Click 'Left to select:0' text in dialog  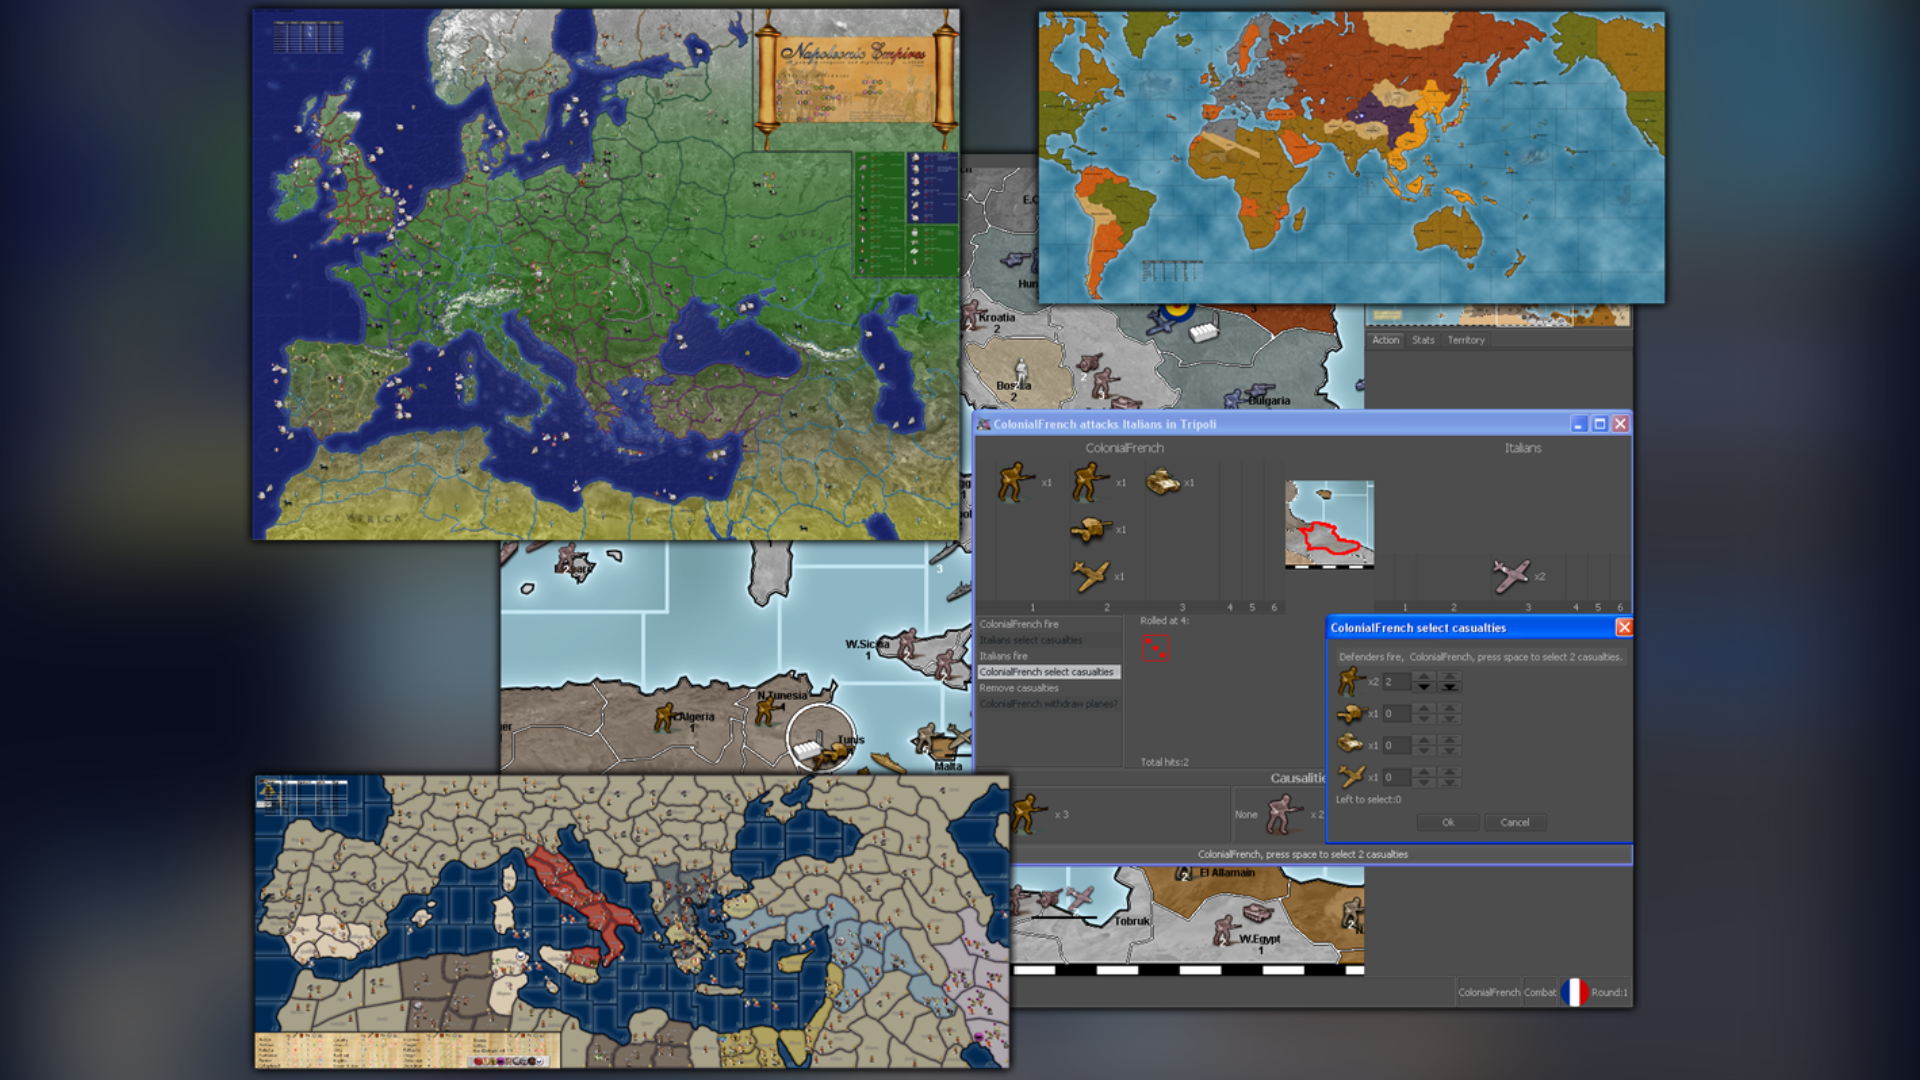[x=1368, y=799]
